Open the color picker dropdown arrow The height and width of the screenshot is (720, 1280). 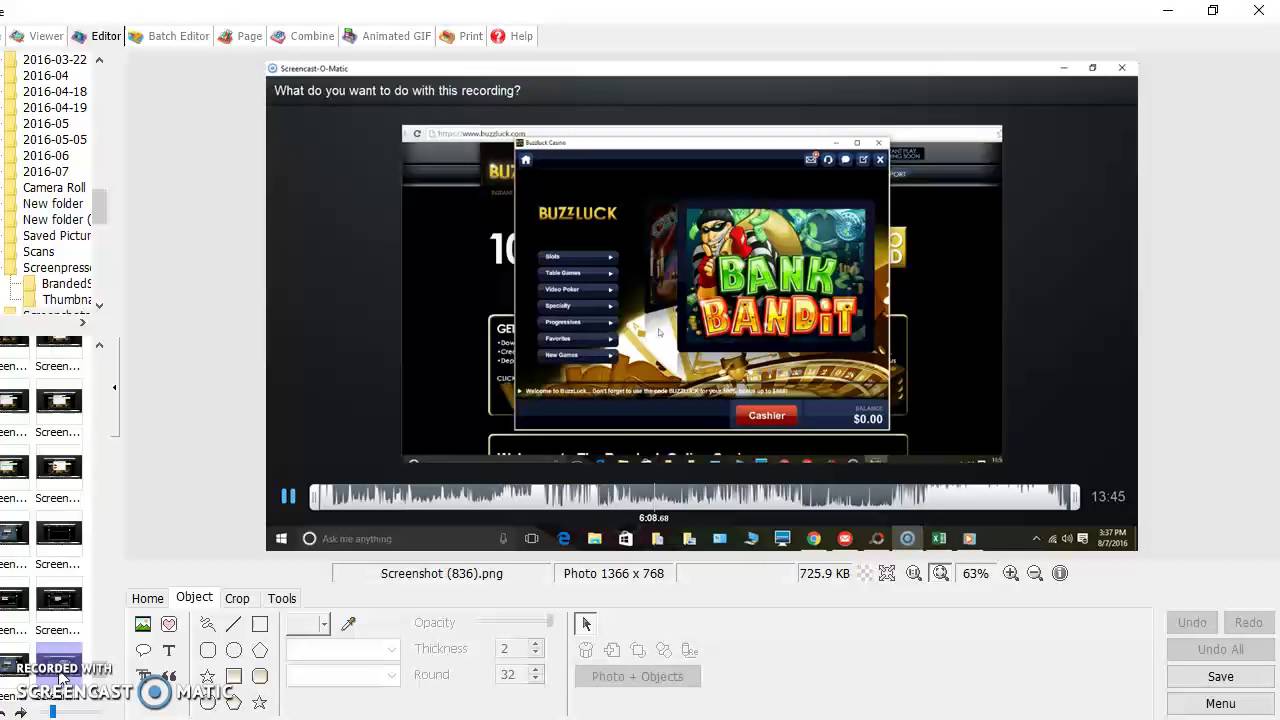point(323,624)
